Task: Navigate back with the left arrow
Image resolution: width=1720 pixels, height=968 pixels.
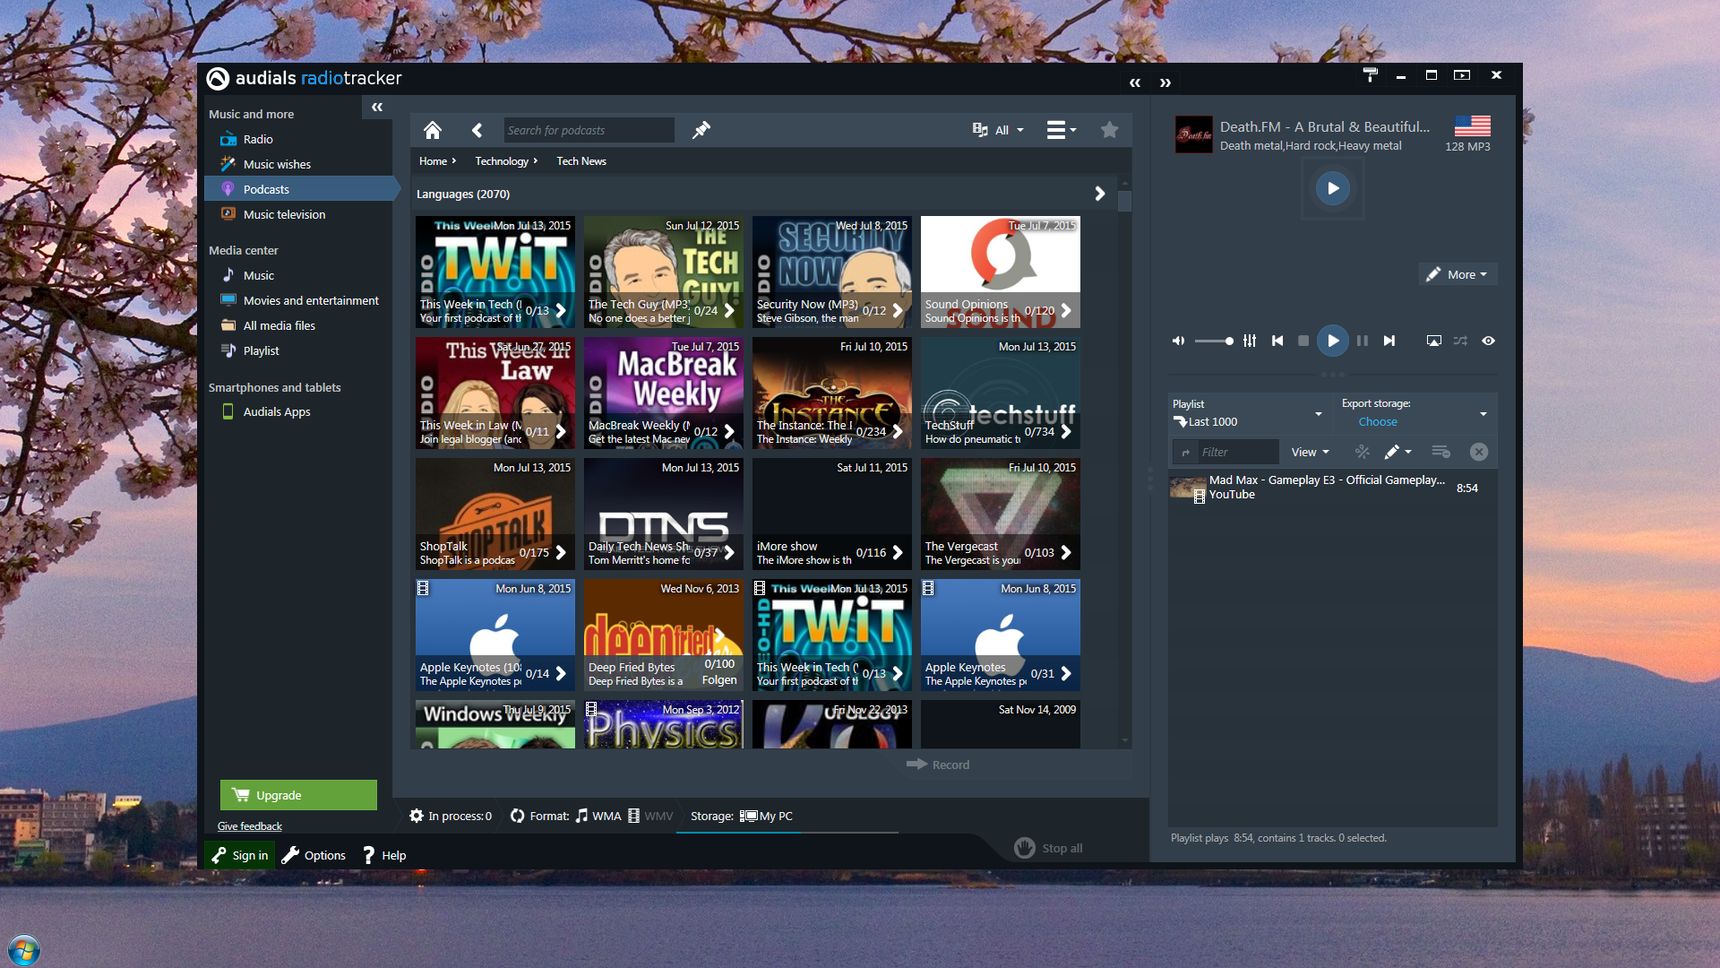Action: coord(477,130)
